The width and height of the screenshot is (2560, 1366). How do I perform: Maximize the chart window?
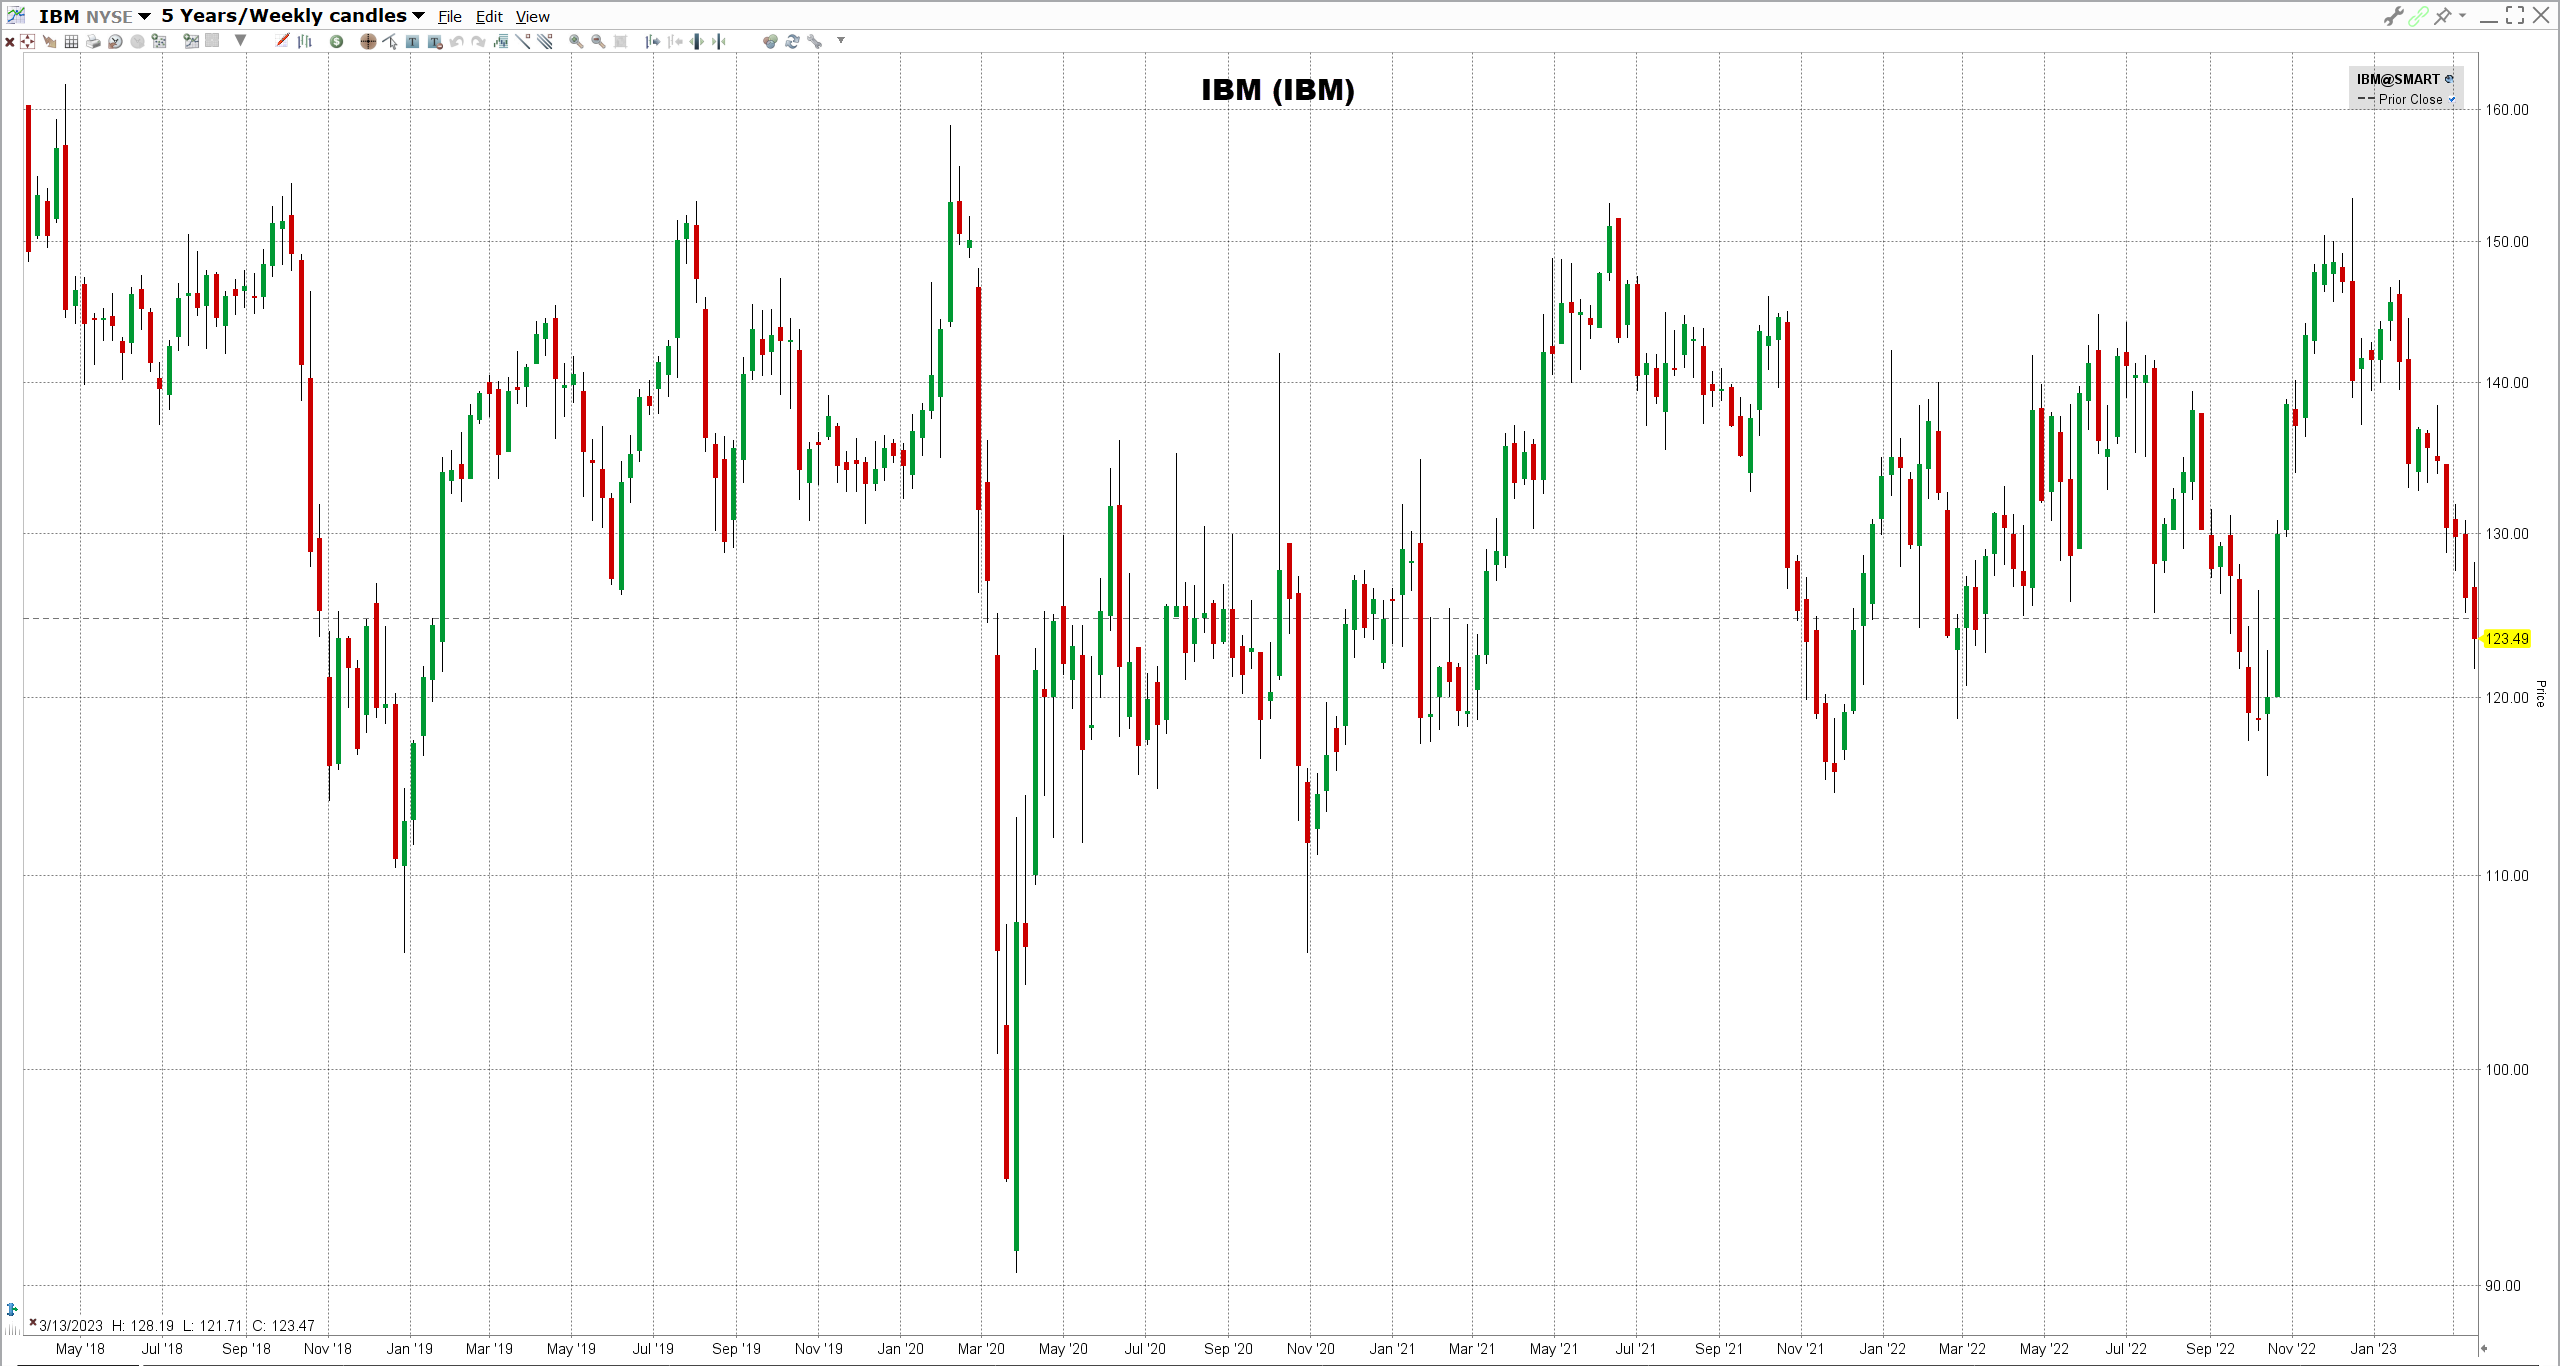click(x=2515, y=15)
